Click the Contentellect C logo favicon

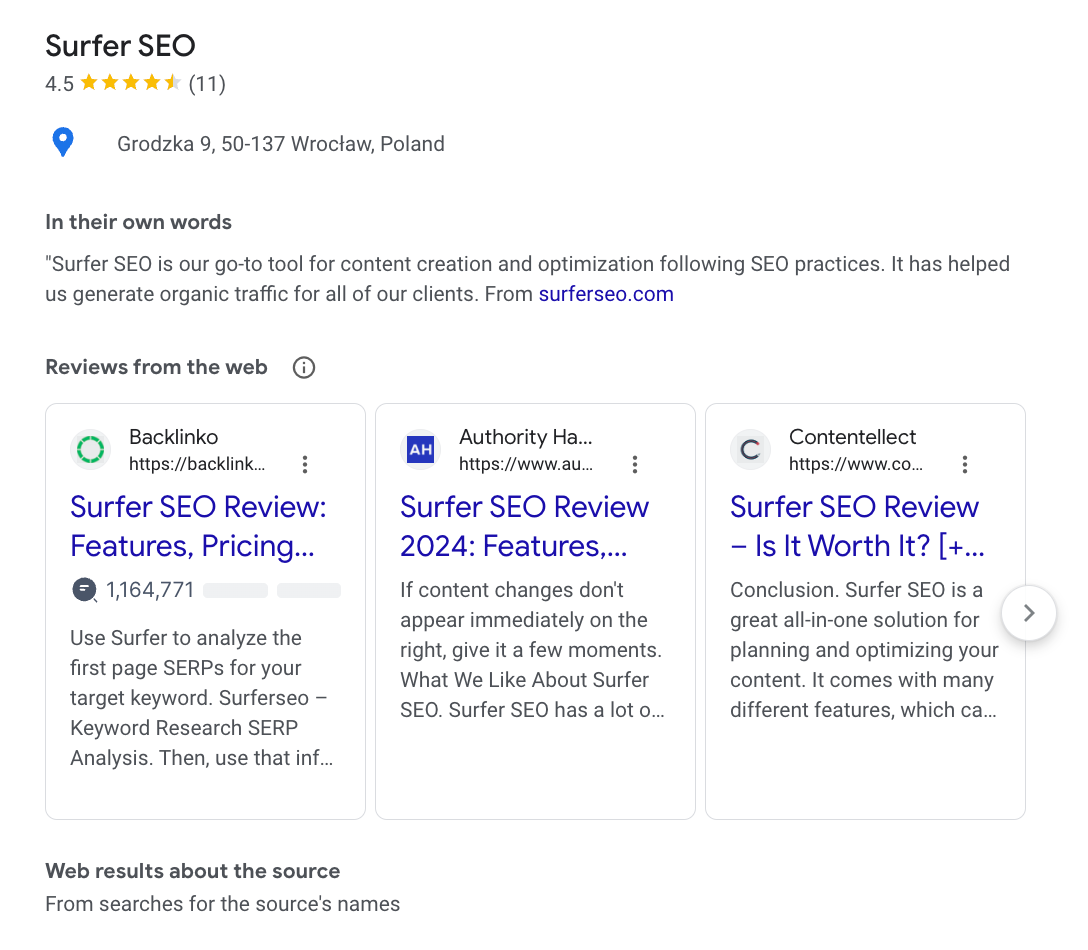(750, 450)
